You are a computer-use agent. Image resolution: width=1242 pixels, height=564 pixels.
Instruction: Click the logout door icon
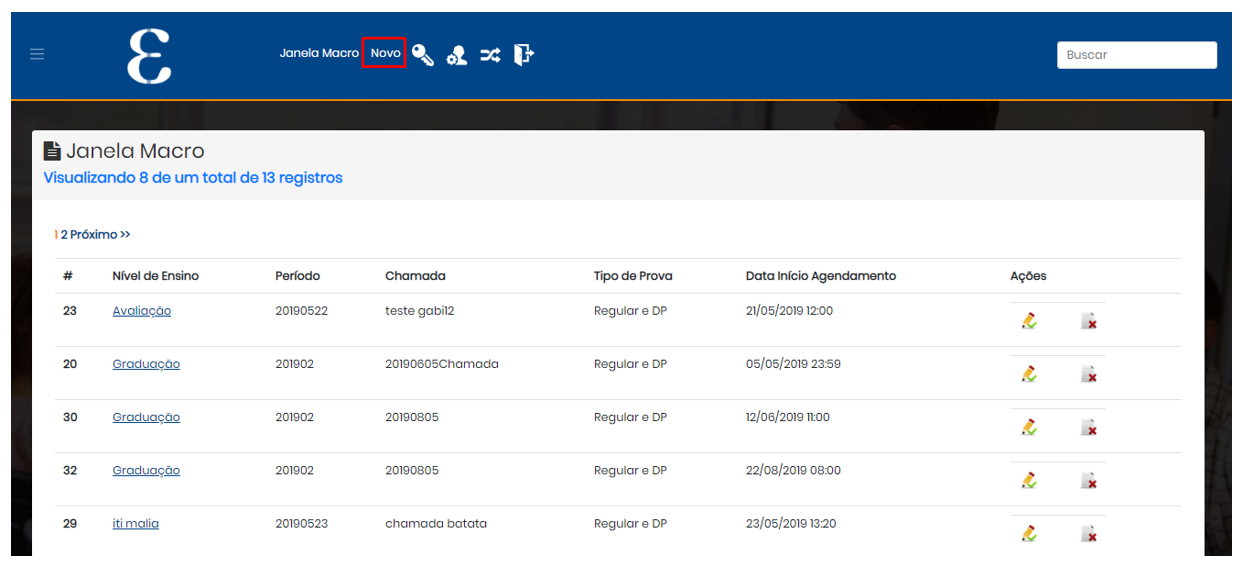point(524,54)
